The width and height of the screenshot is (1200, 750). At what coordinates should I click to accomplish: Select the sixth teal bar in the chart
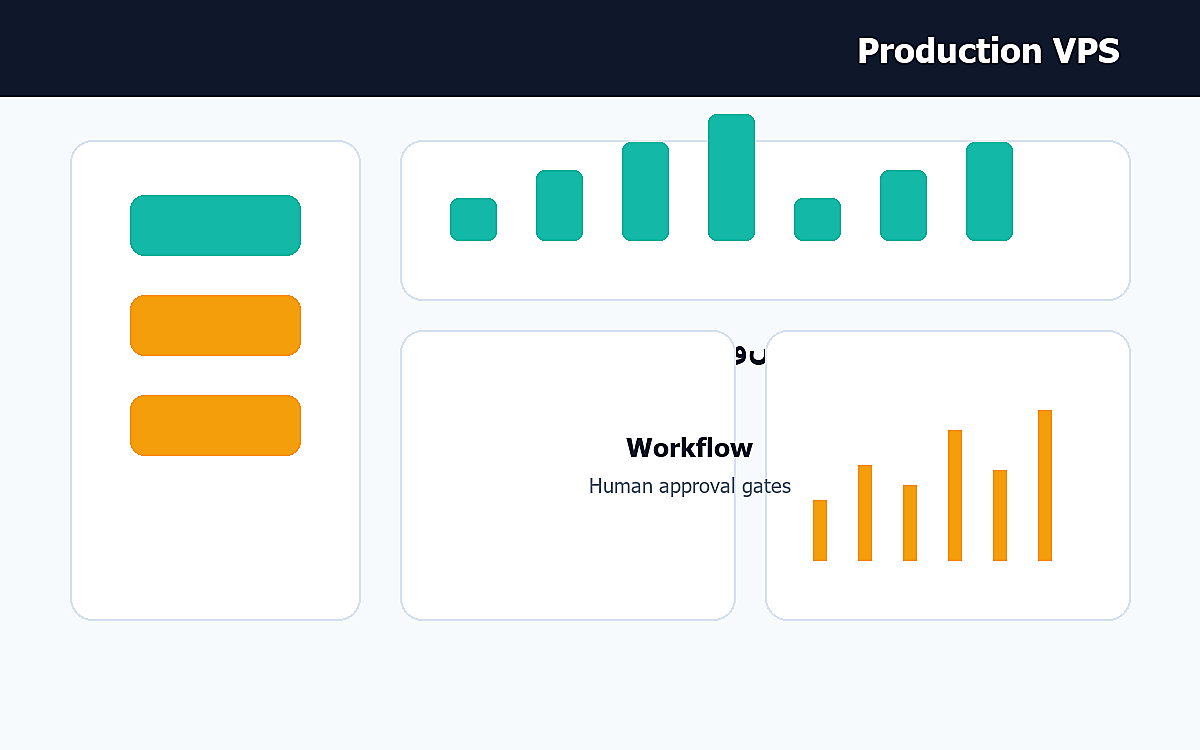click(x=903, y=205)
